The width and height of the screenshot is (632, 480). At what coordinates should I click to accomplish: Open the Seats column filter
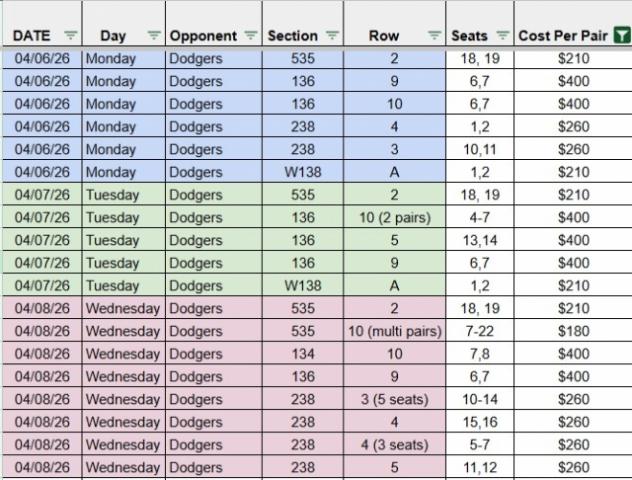click(503, 36)
